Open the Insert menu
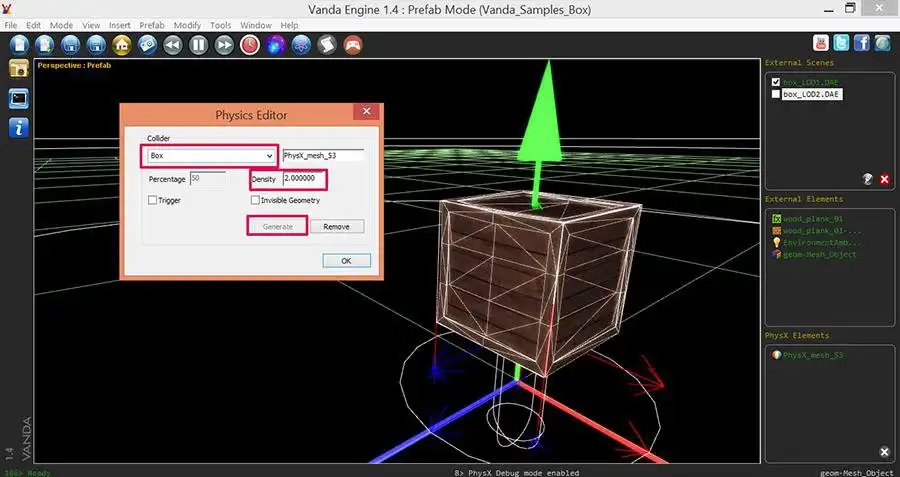Viewport: 900px width, 477px height. [x=119, y=25]
